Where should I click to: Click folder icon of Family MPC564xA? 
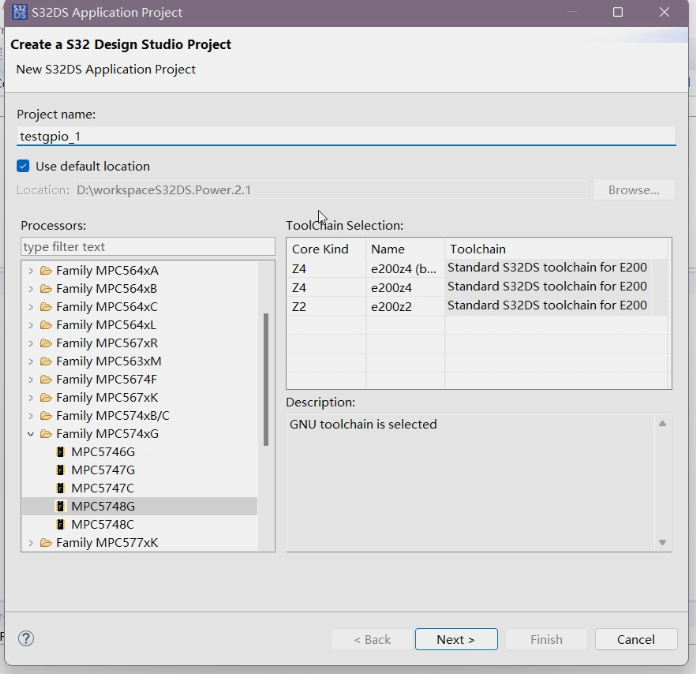[46, 270]
